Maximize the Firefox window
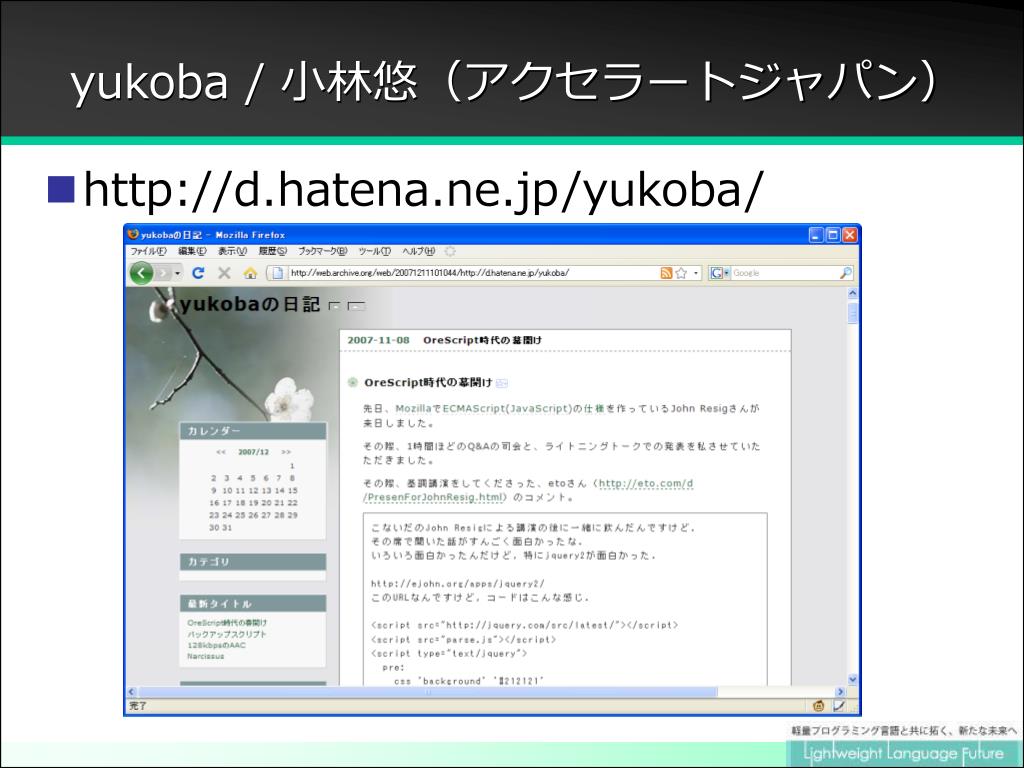The height and width of the screenshot is (768, 1024). click(833, 235)
